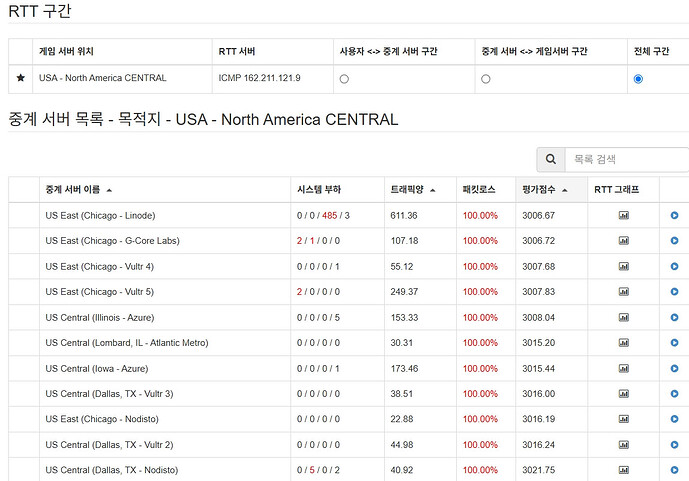
Task: Click the 시스템 부하 column header
Action: click(x=319, y=190)
